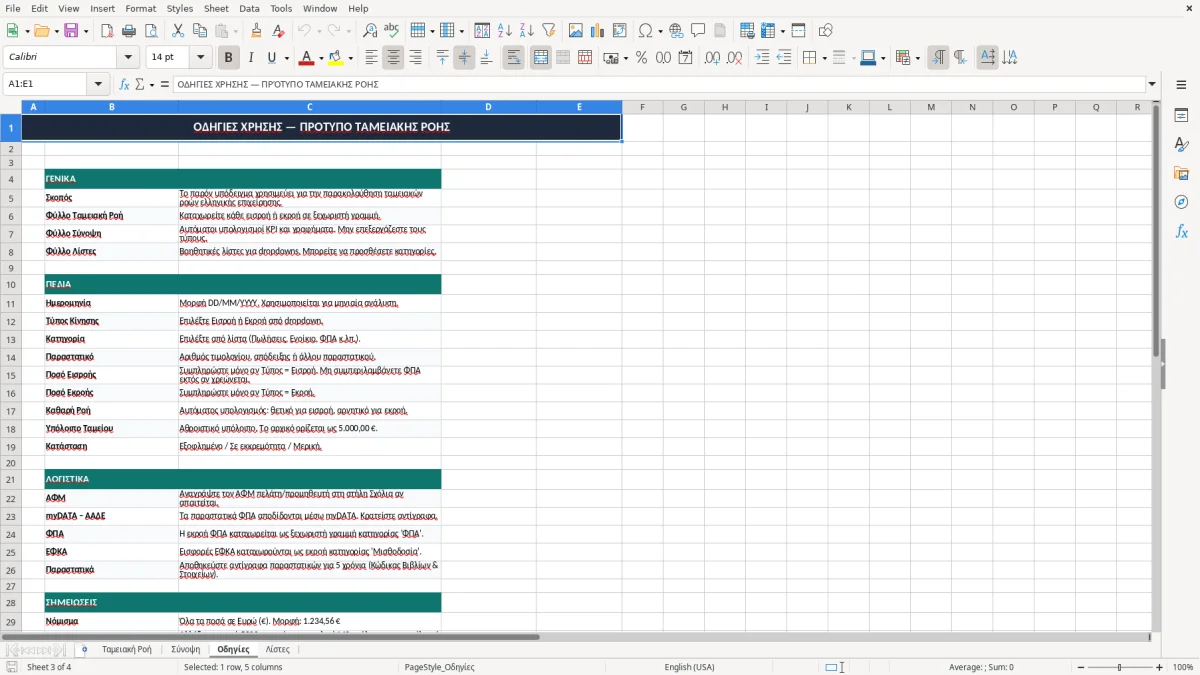Toggle Align Left for cell text
The height and width of the screenshot is (675, 1200).
point(371,58)
